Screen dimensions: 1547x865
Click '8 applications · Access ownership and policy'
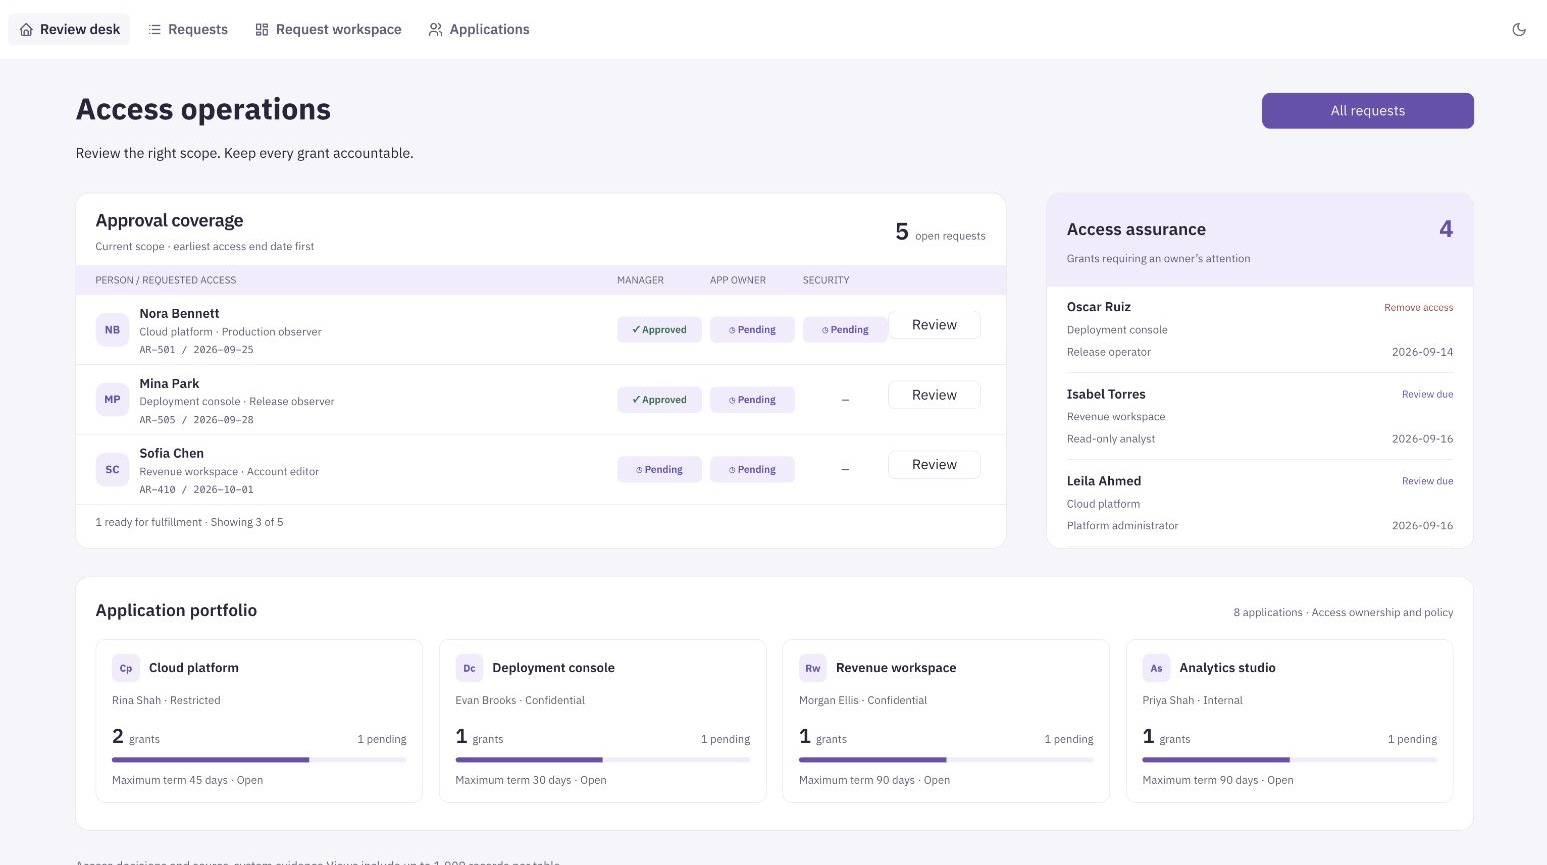(x=1343, y=613)
